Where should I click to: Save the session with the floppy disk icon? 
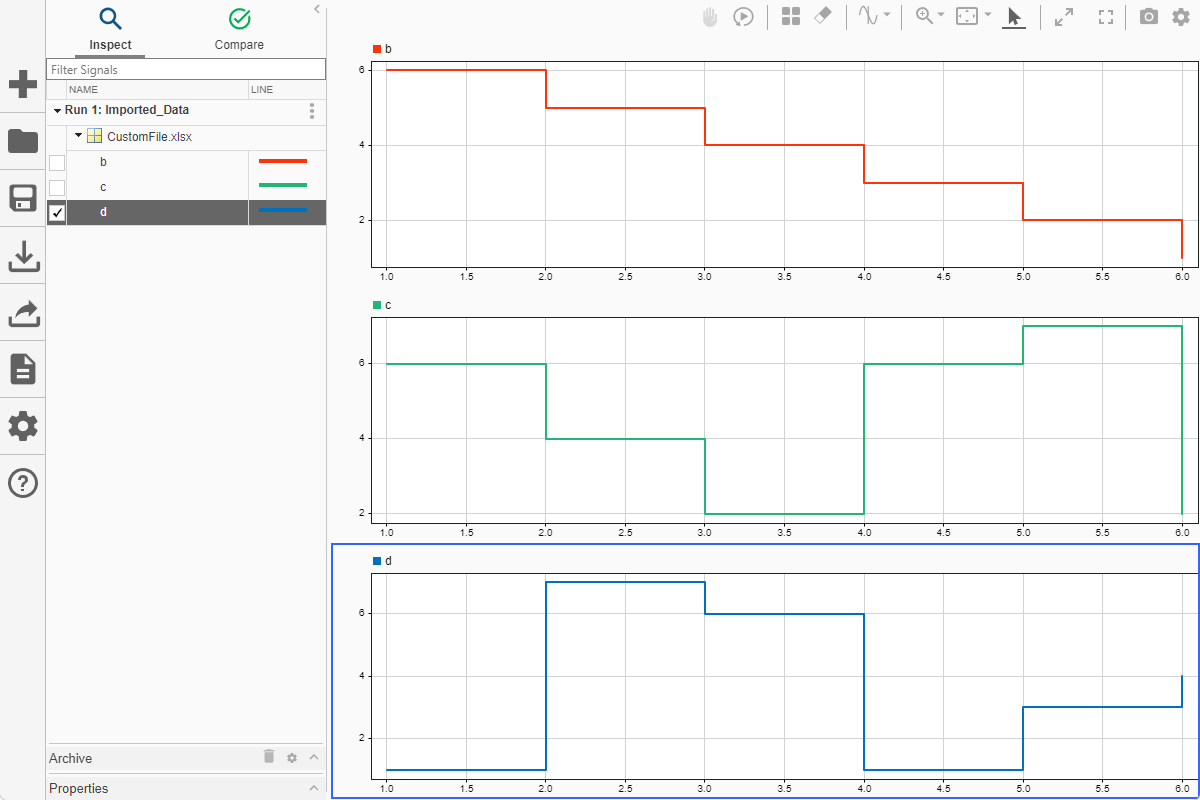pos(23,198)
